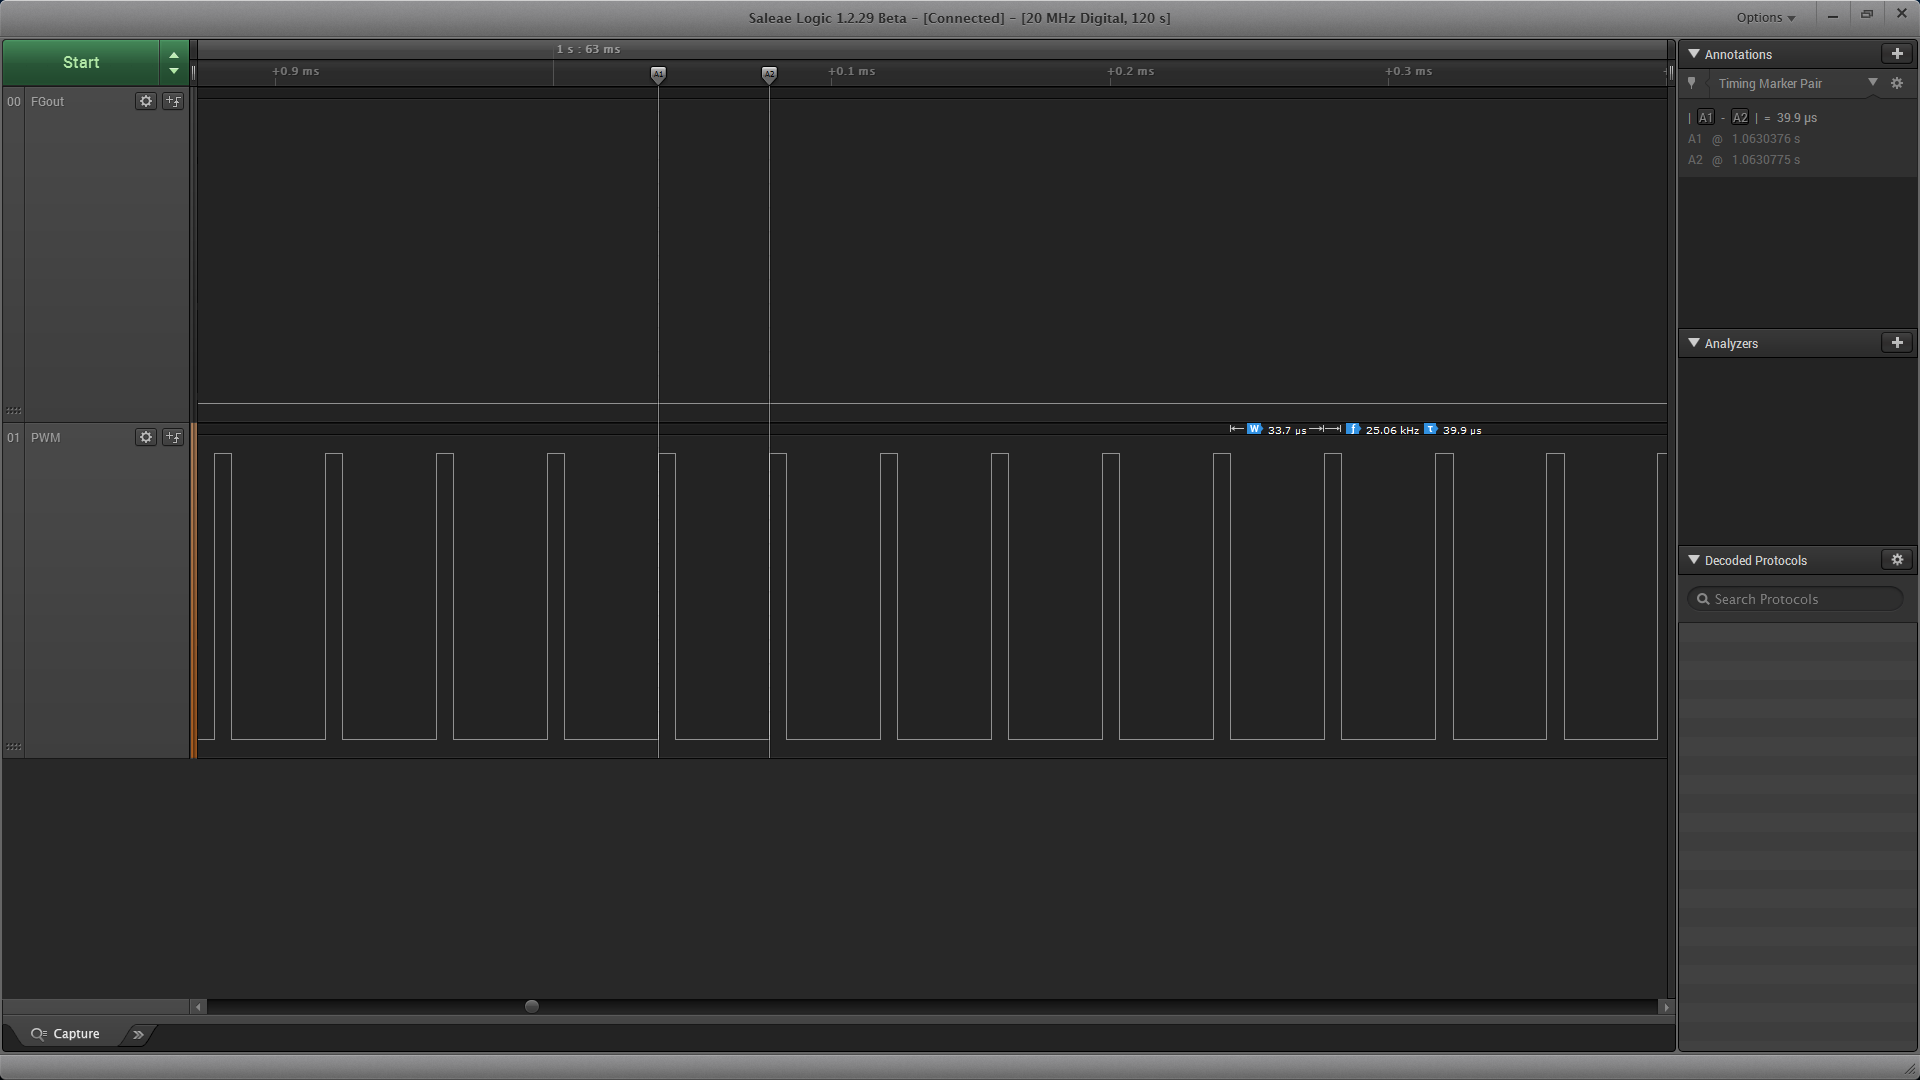Screen dimensions: 1920x1080
Task: Open the tab overflow double-arrow
Action: click(x=138, y=1034)
